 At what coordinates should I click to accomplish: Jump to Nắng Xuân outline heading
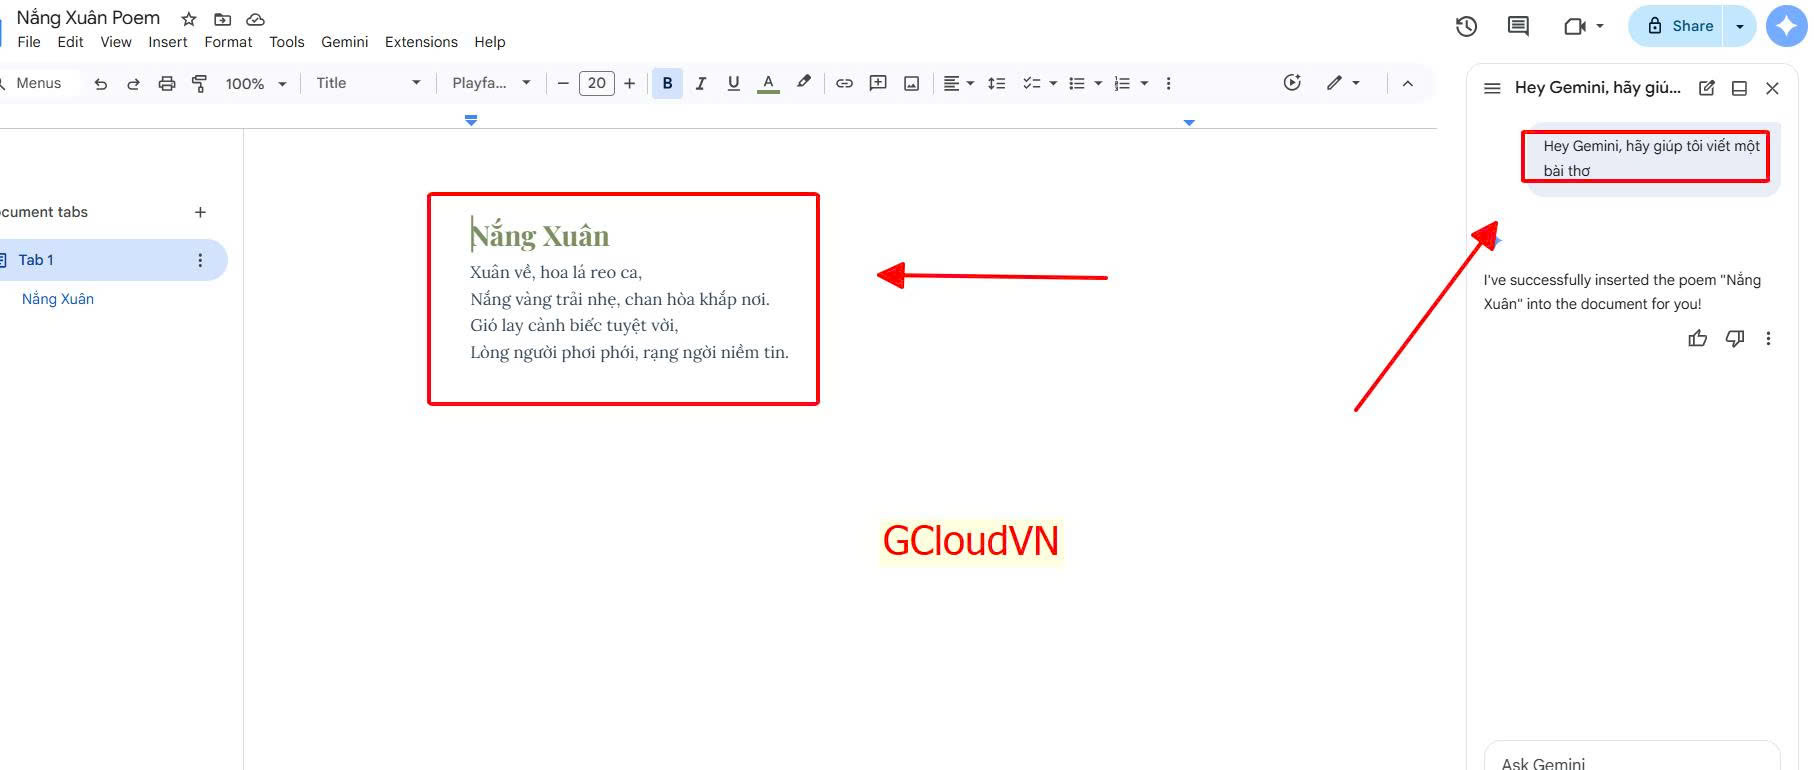pyautogui.click(x=58, y=299)
